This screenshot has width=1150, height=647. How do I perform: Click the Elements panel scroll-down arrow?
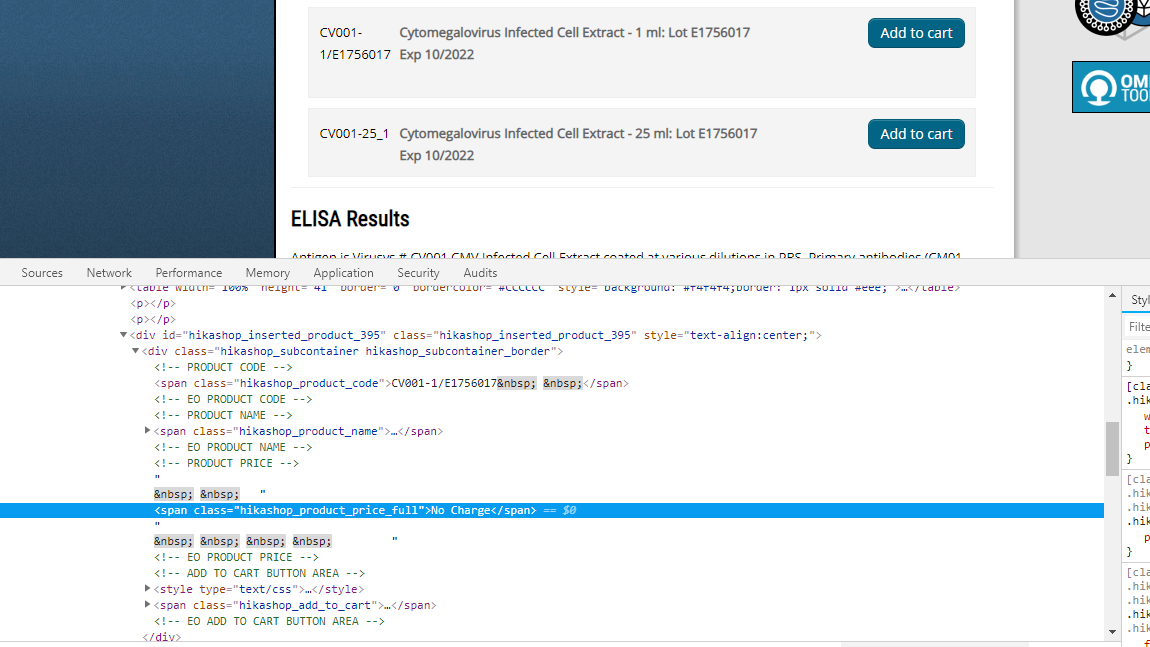point(1112,632)
